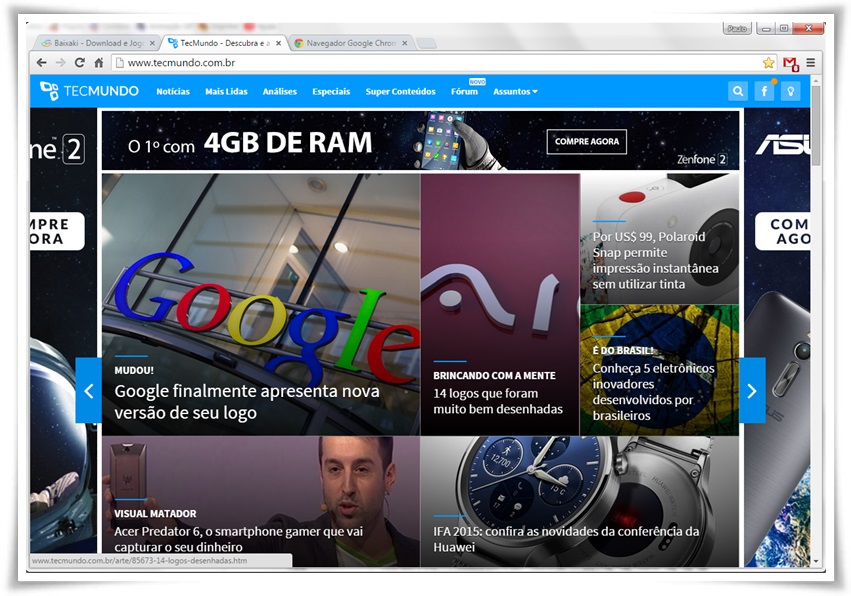Close the Baixaki tab
851x596 pixels.
152,43
